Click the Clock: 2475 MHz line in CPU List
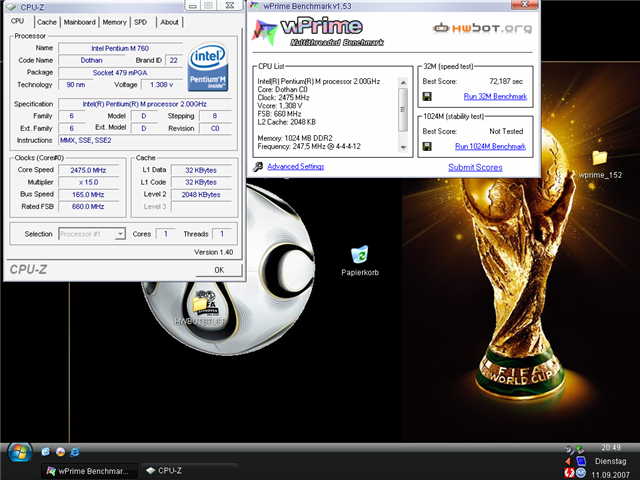The height and width of the screenshot is (480, 640). coord(283,98)
